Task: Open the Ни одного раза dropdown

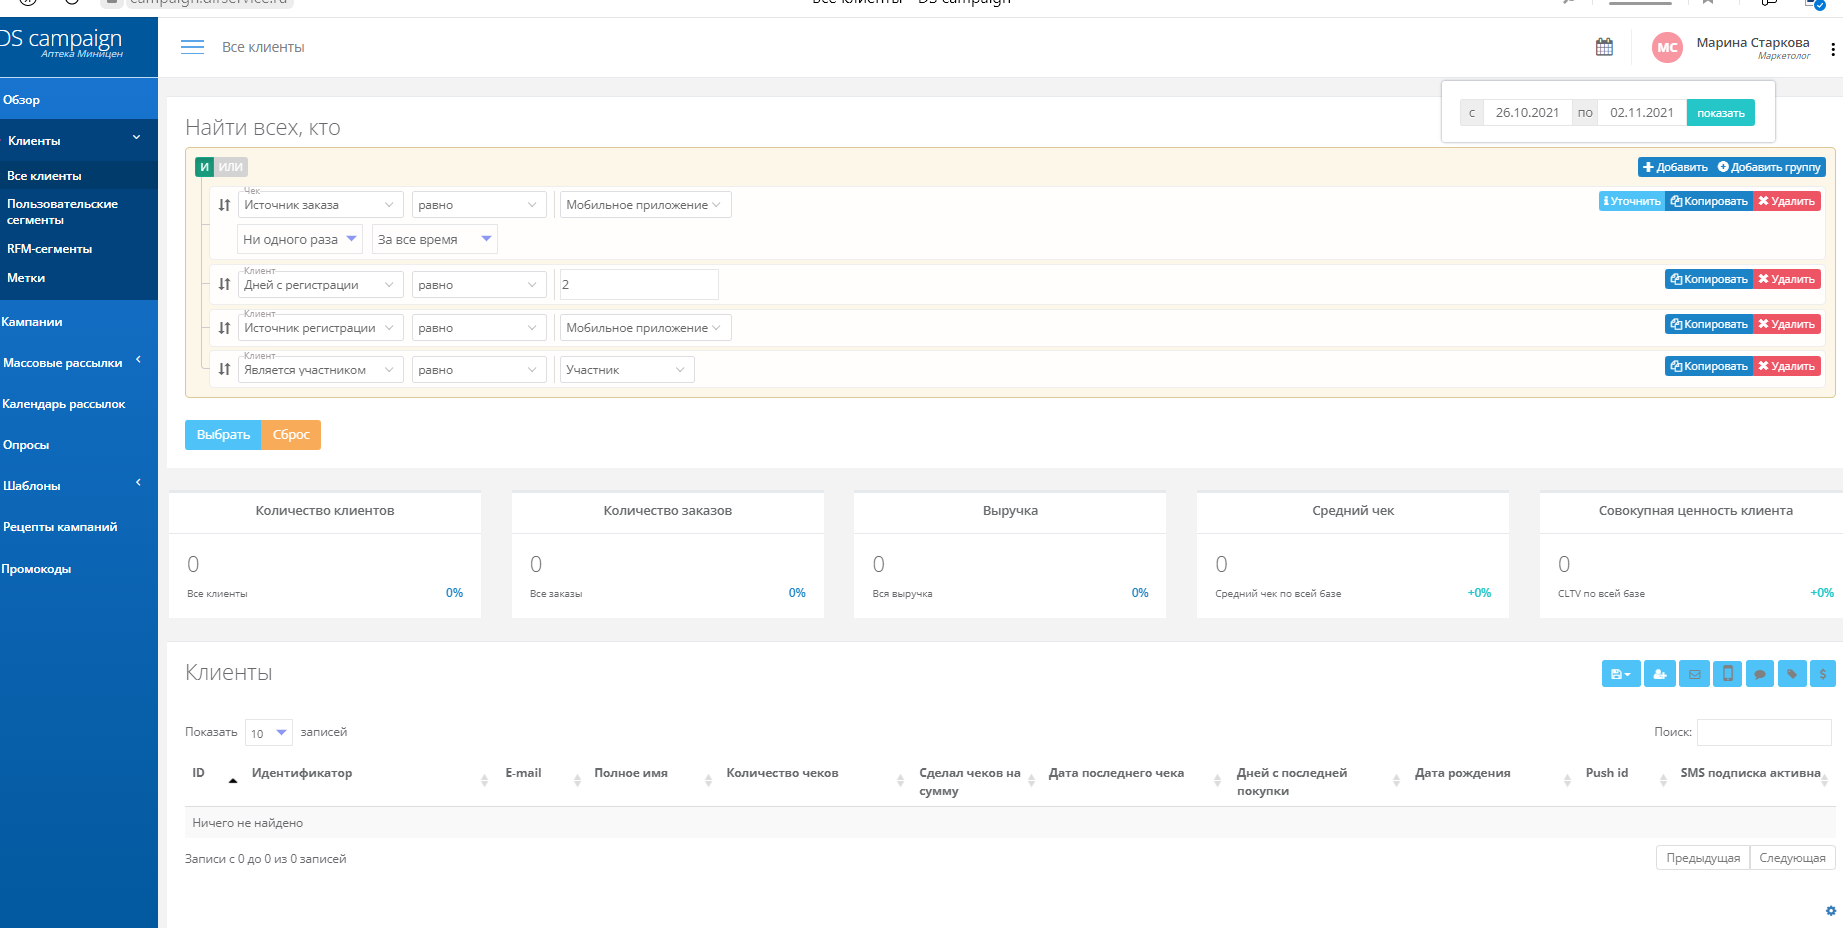Action: click(299, 239)
